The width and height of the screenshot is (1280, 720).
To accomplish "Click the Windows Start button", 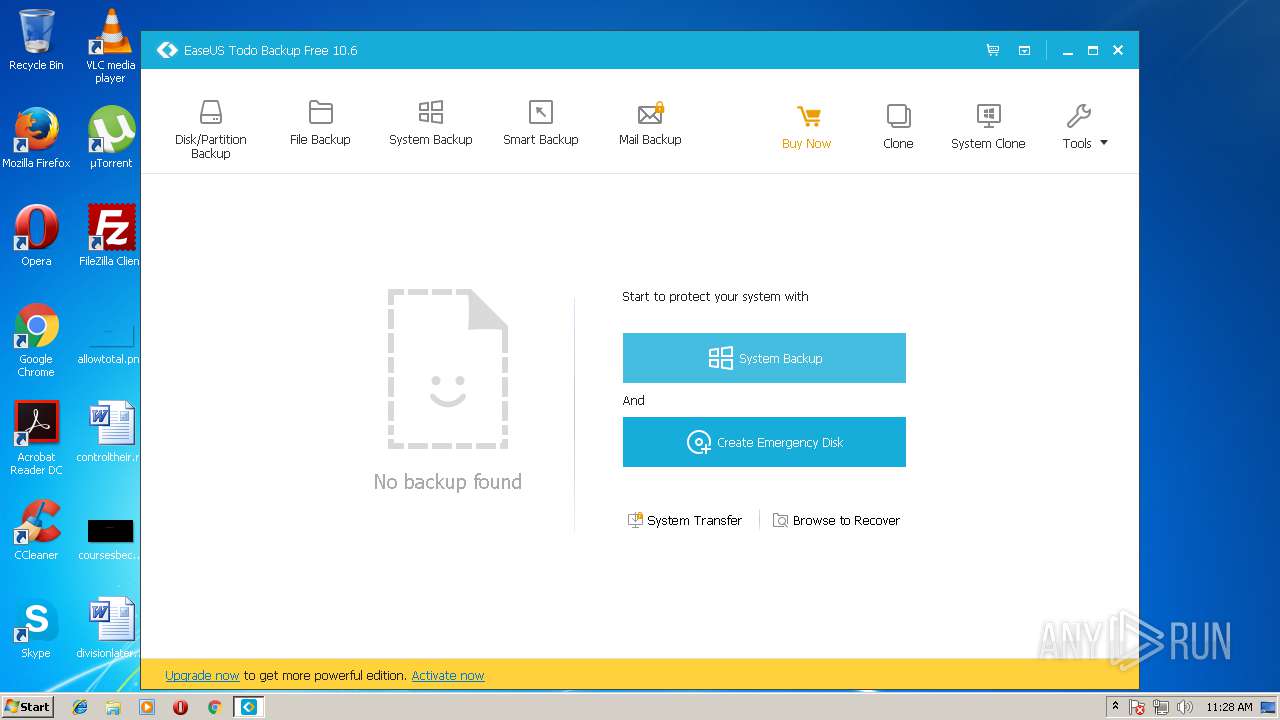I will click(x=27, y=706).
